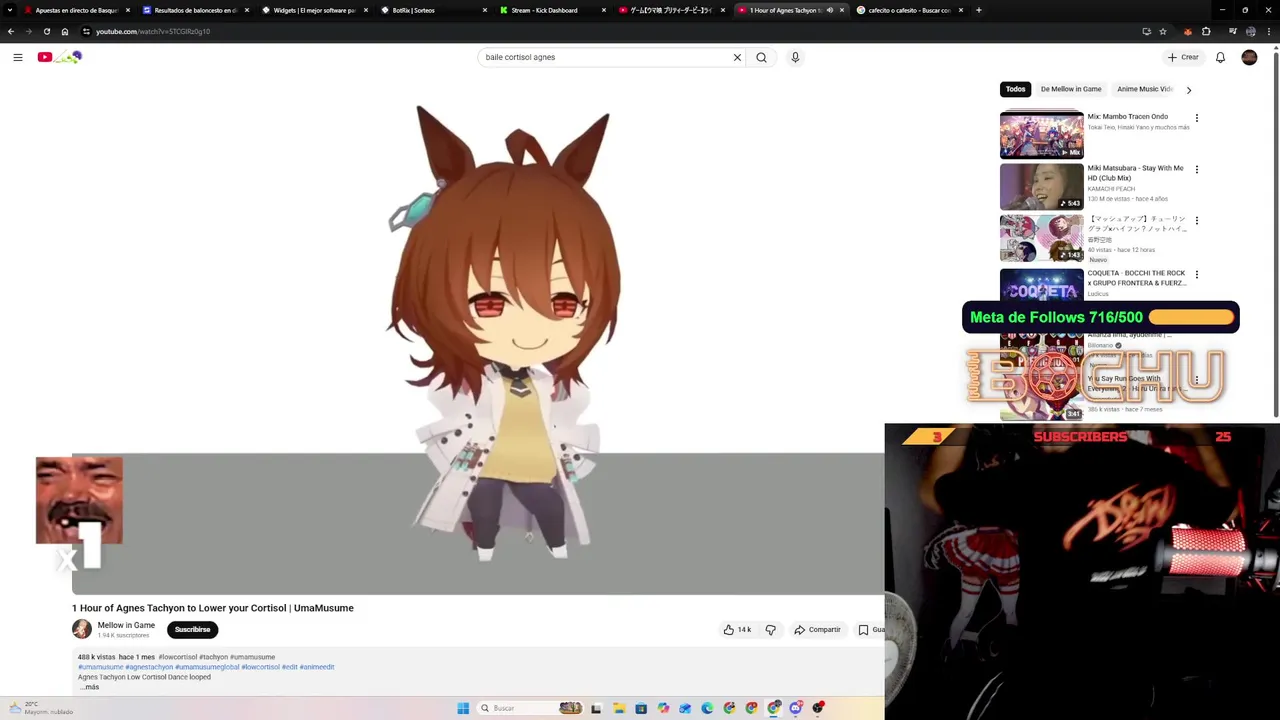Viewport: 1280px width, 720px height.
Task: Open File Explorer from the taskbar
Action: (x=619, y=708)
